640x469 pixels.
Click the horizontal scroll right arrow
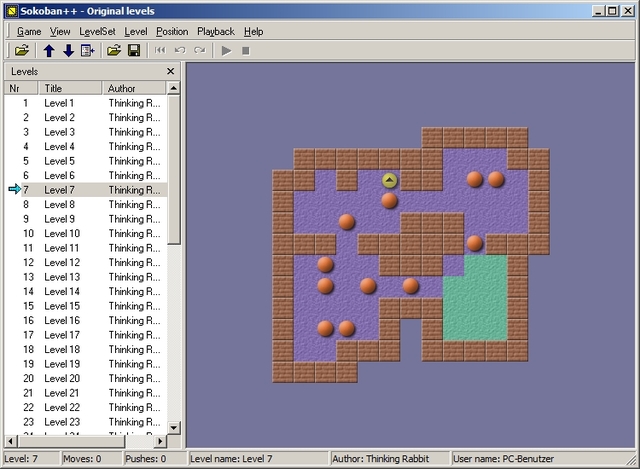tap(160, 441)
